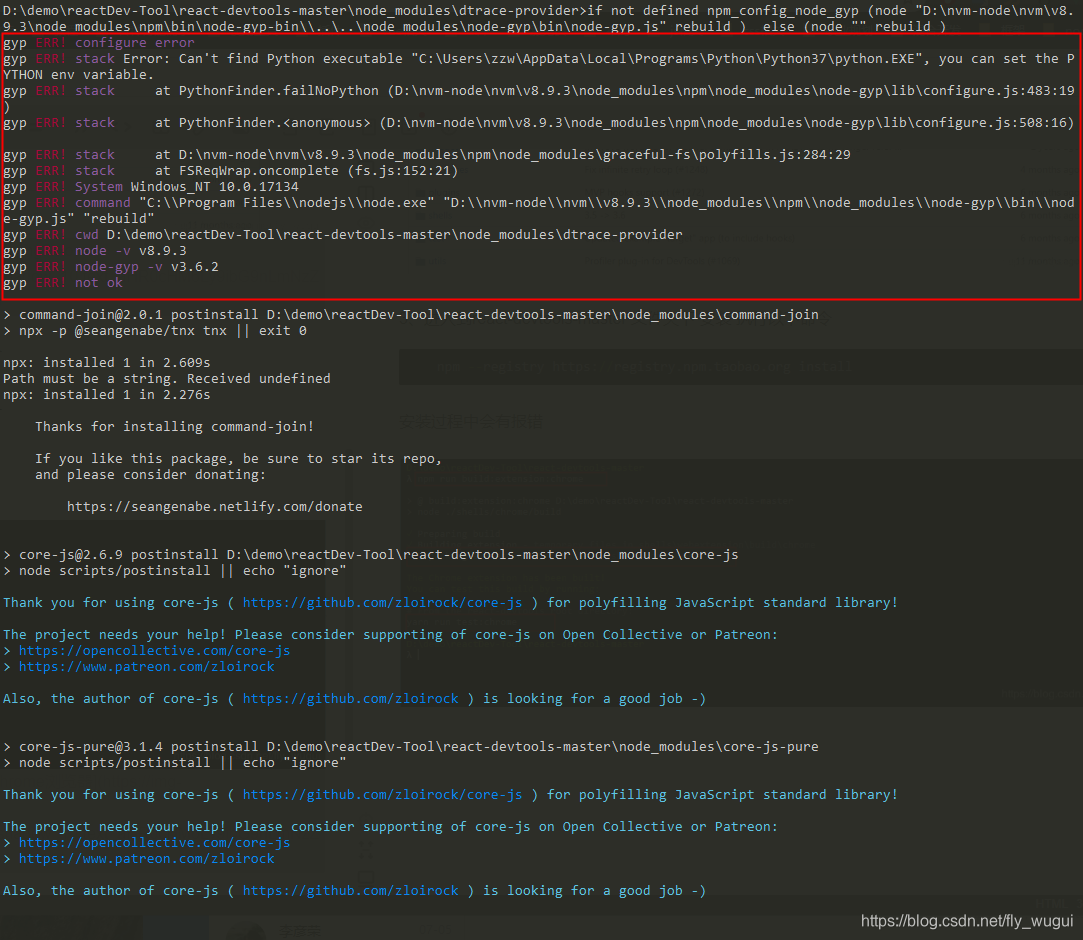Click the 'gyp ERR! configure error' line

coord(99,43)
